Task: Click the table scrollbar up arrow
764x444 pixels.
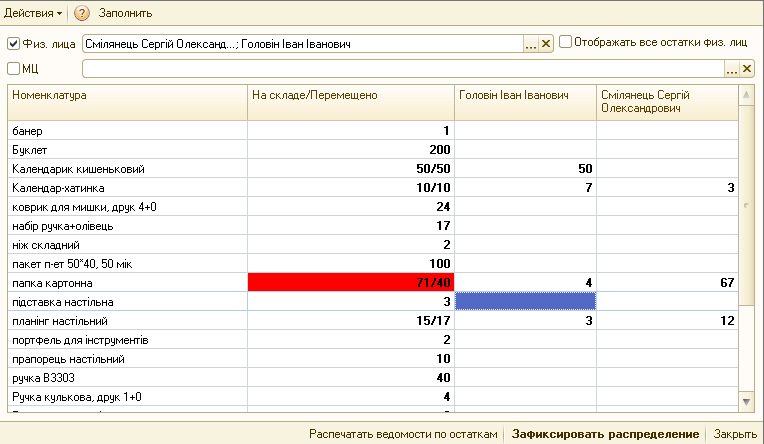Action: click(x=745, y=94)
